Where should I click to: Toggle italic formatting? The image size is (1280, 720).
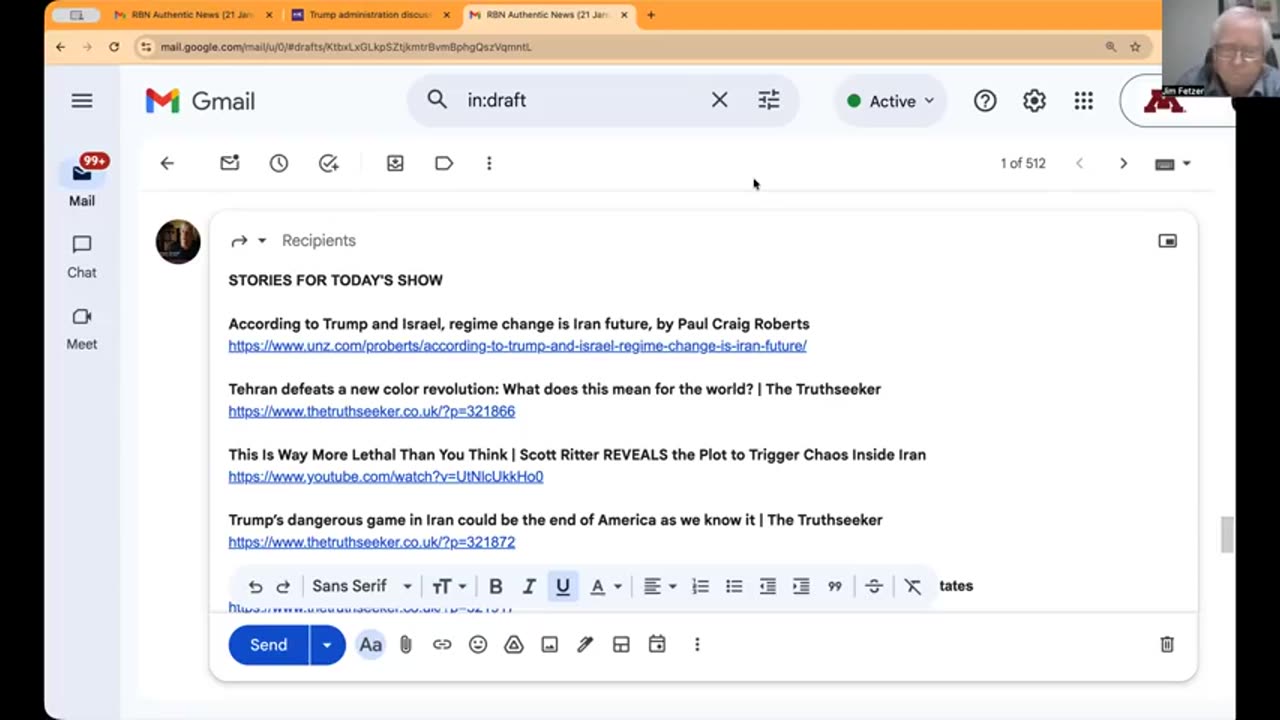tap(529, 587)
